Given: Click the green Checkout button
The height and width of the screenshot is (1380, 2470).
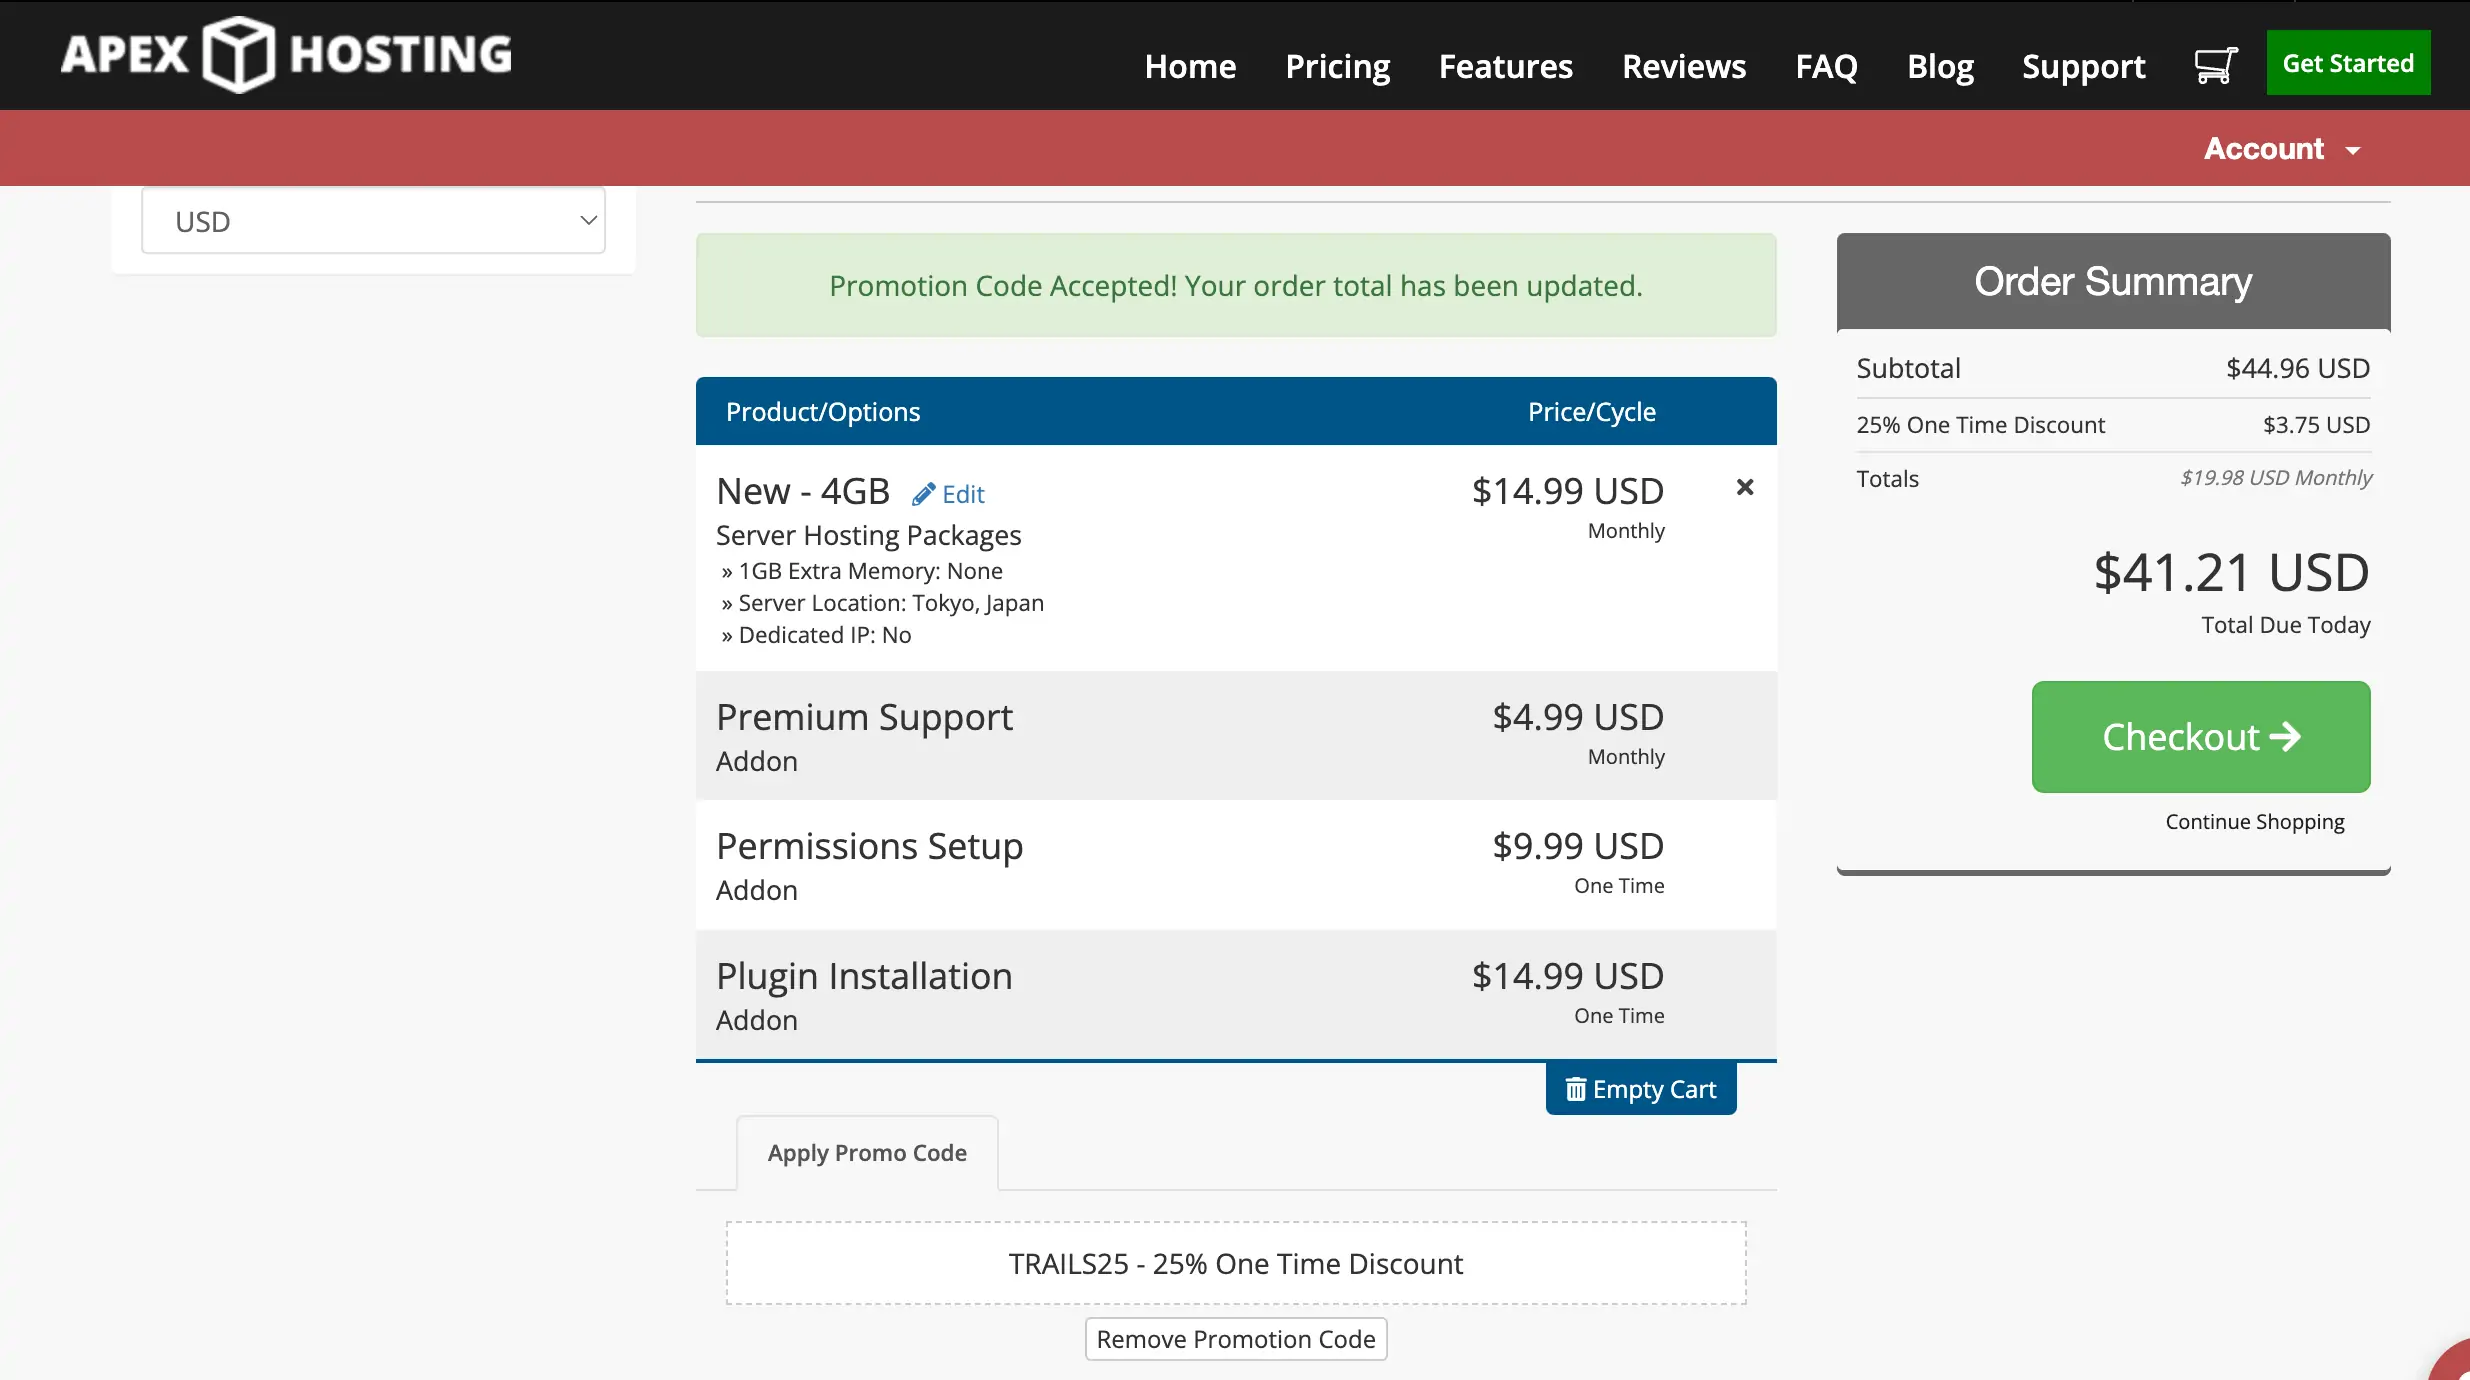Looking at the screenshot, I should tap(2201, 737).
